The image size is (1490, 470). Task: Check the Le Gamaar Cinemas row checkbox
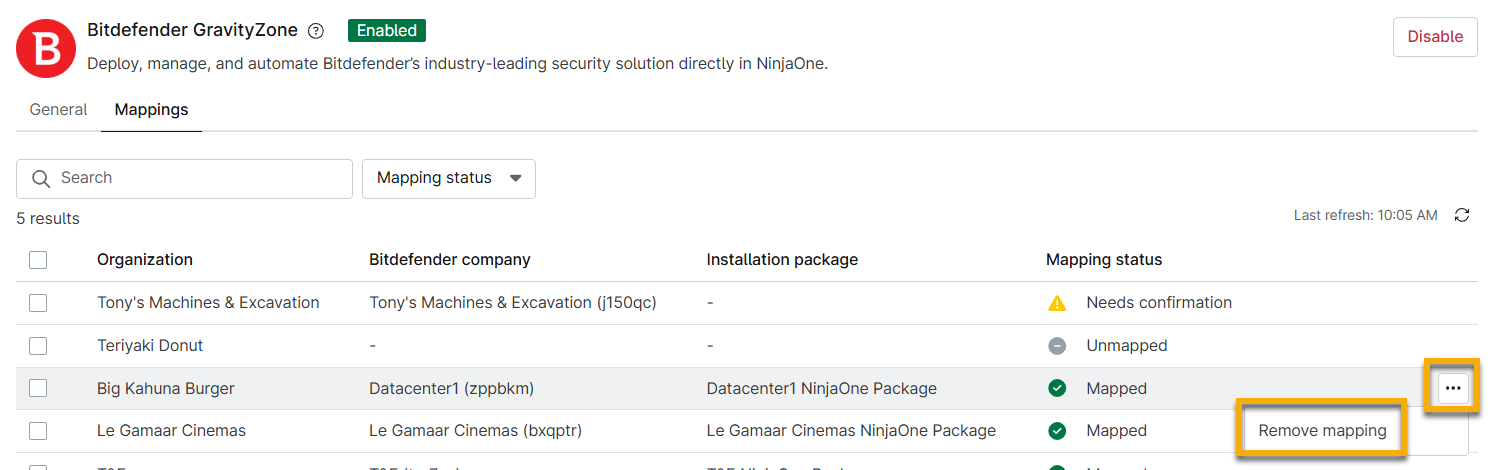tap(38, 431)
